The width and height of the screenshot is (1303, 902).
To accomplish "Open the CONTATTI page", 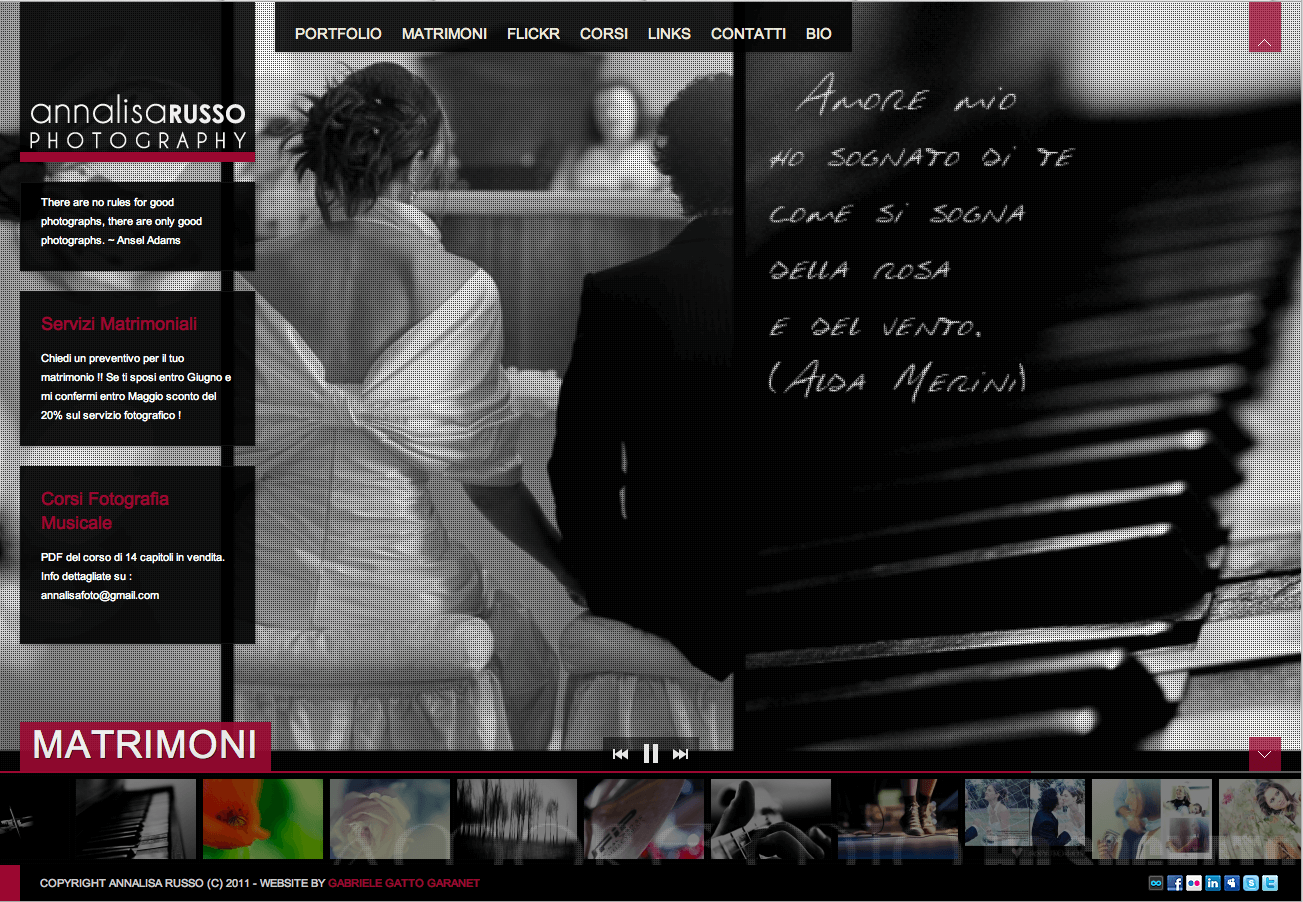I will pyautogui.click(x=748, y=34).
